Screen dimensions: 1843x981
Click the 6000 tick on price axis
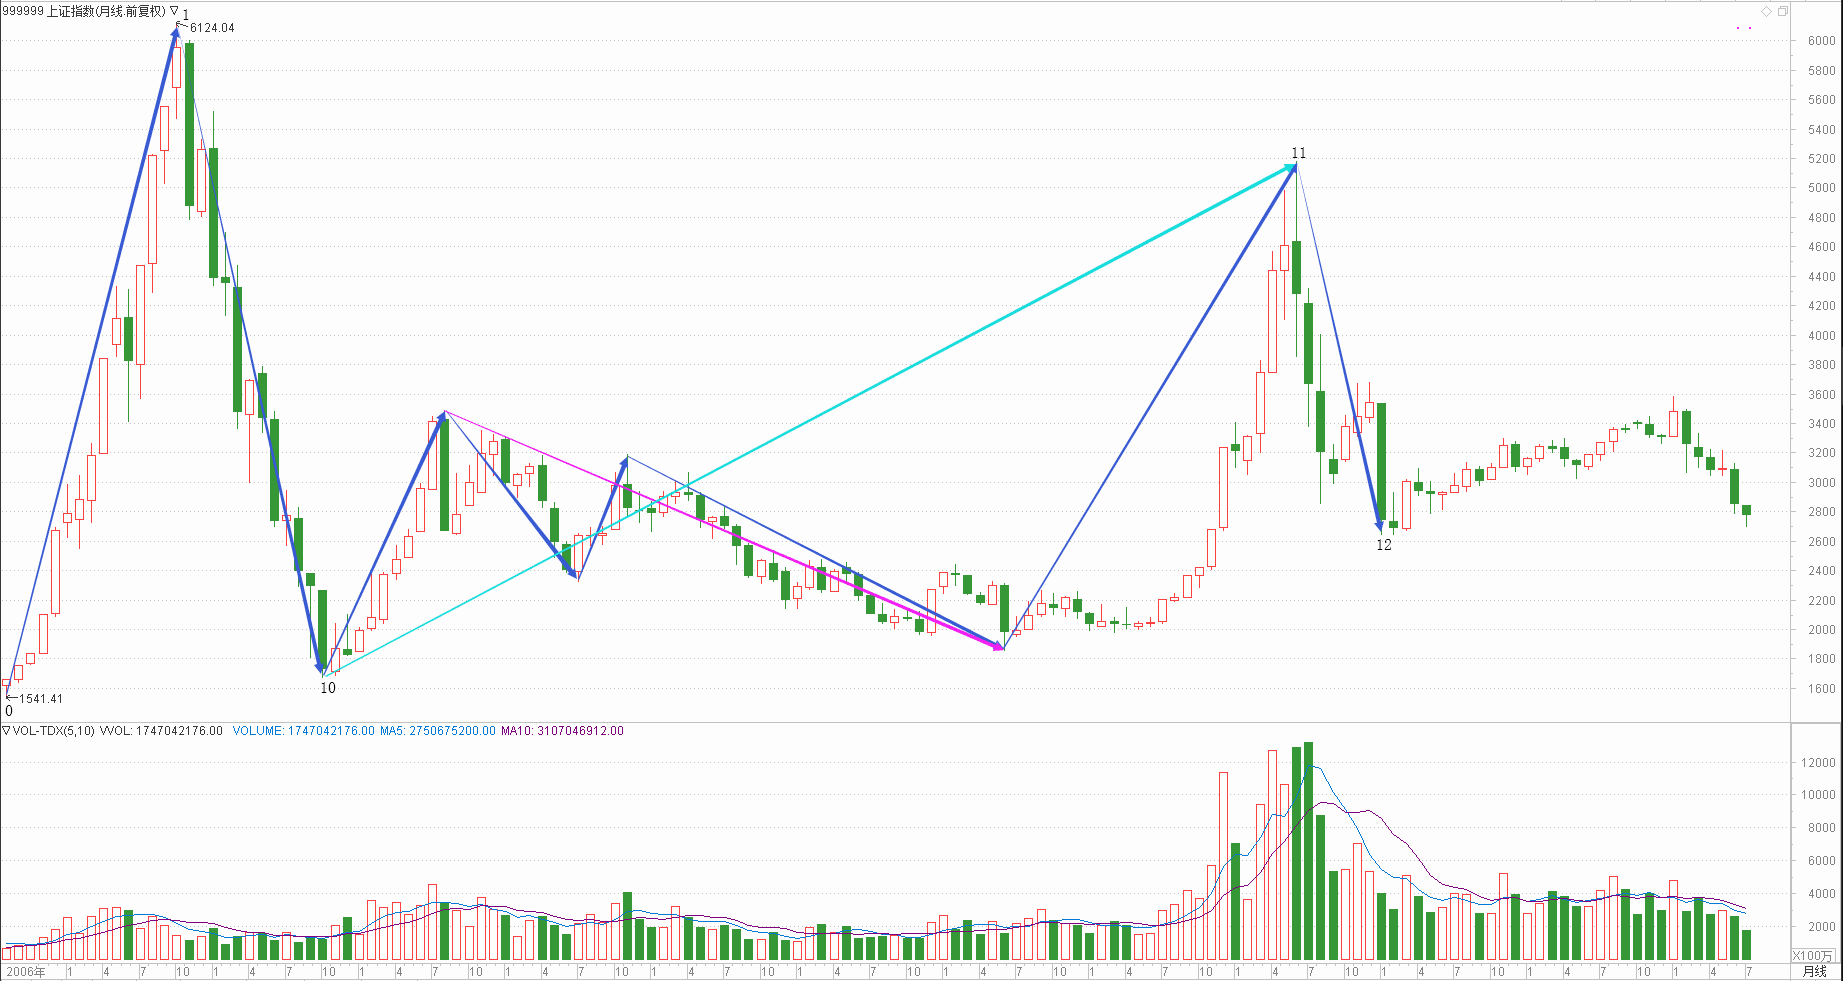(x=1821, y=41)
